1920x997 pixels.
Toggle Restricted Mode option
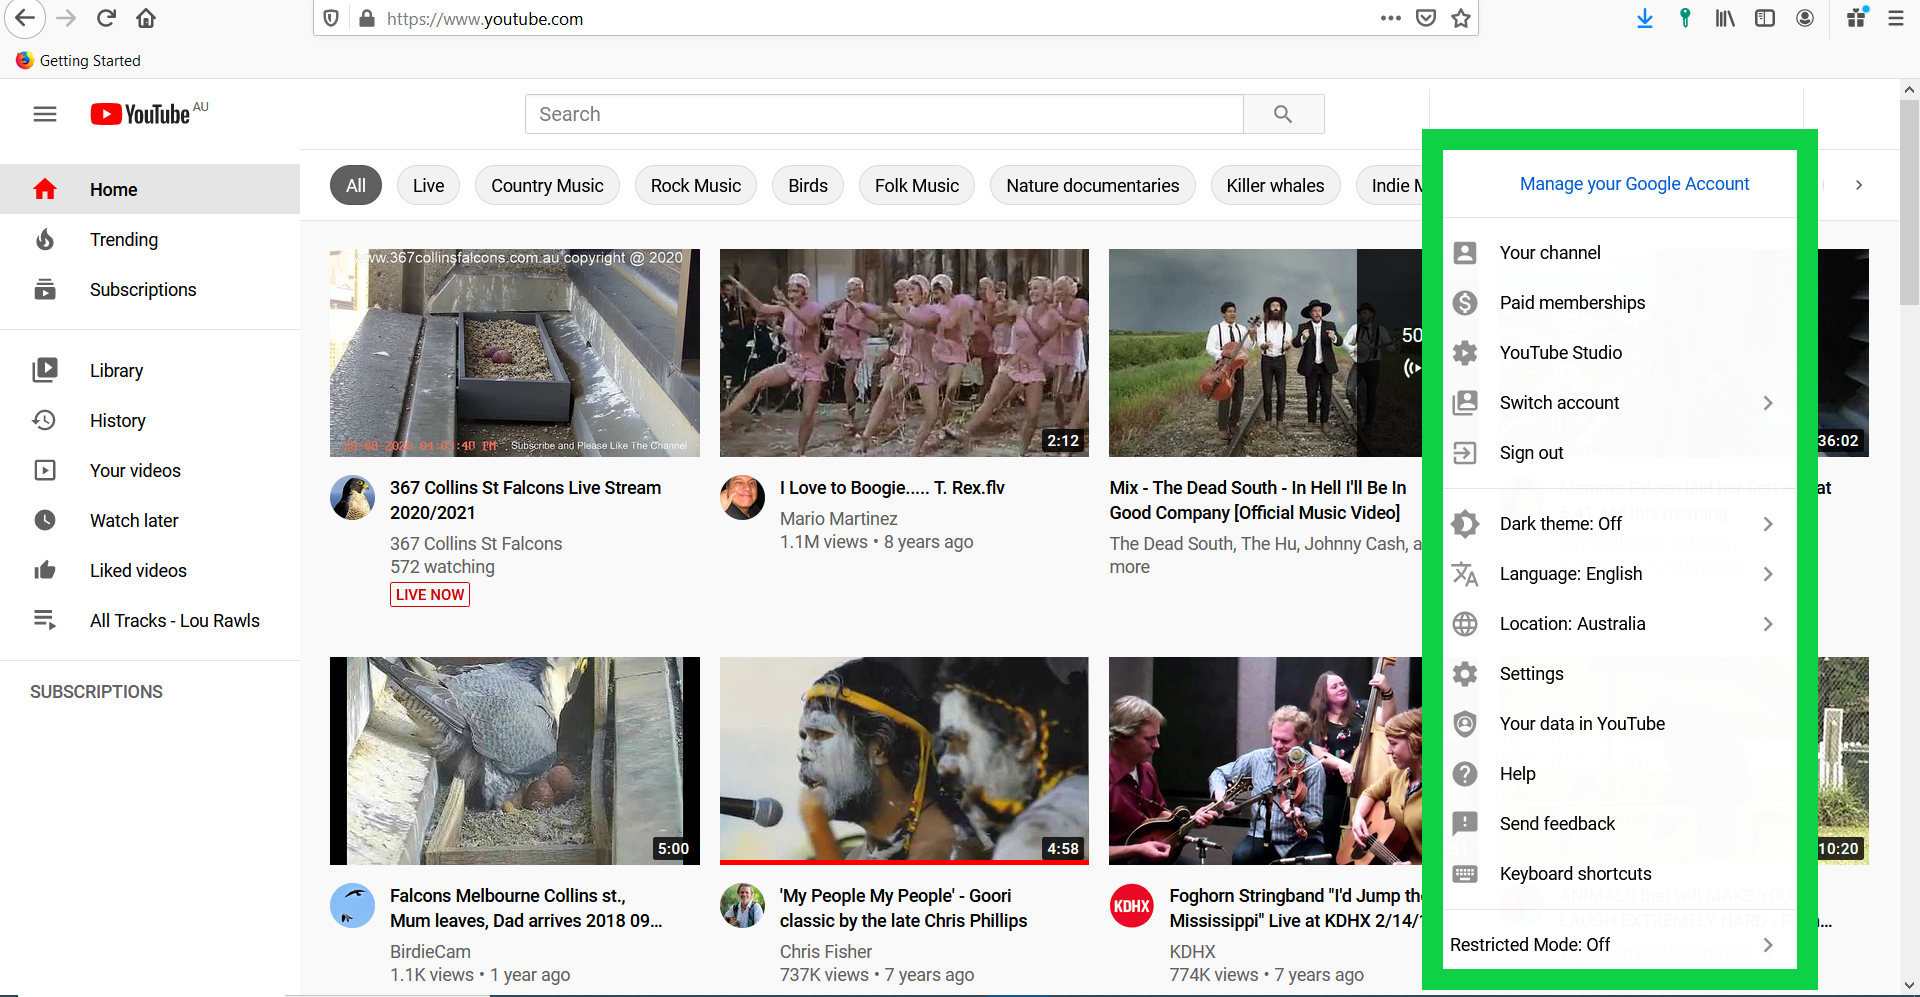click(x=1530, y=945)
